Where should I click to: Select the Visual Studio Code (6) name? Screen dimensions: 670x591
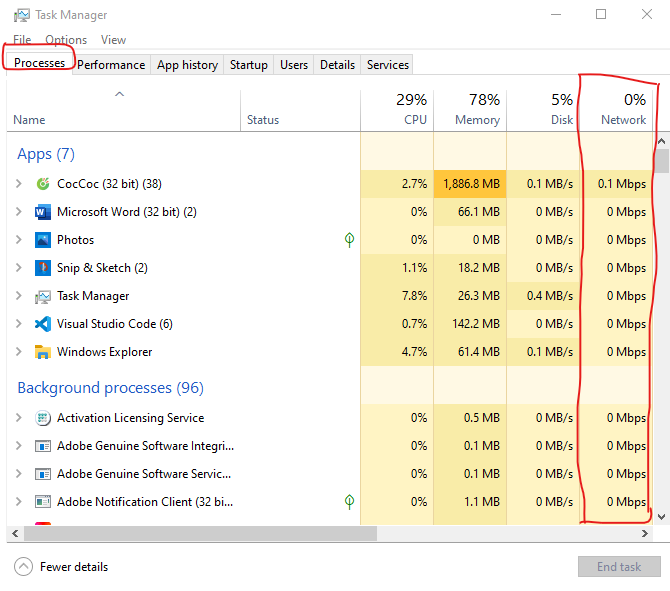click(115, 324)
